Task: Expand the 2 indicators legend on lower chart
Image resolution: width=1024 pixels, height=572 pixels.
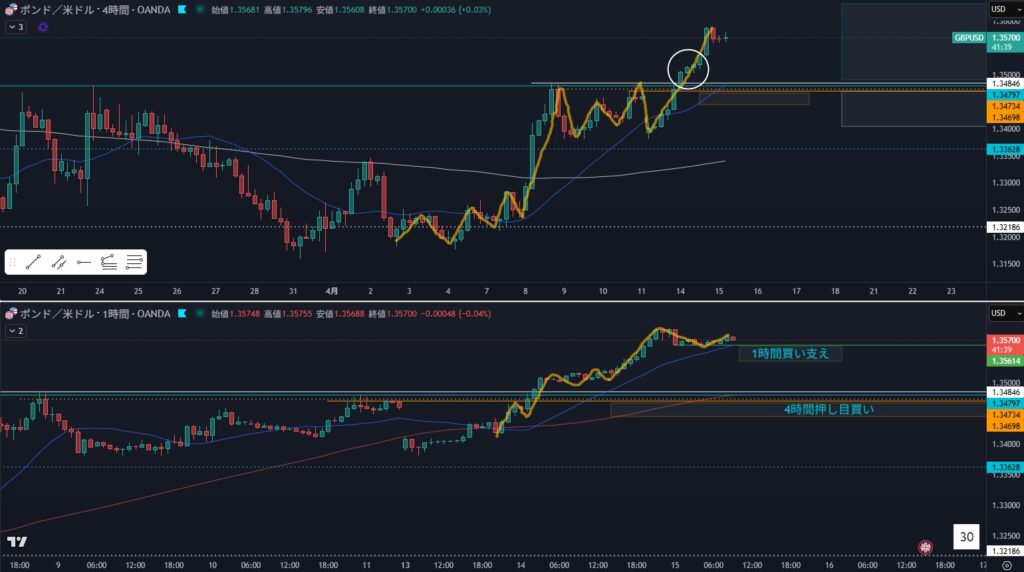Action: (x=16, y=329)
